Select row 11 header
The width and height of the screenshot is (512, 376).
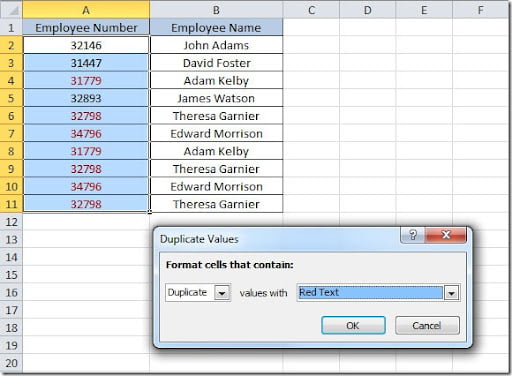point(11,204)
